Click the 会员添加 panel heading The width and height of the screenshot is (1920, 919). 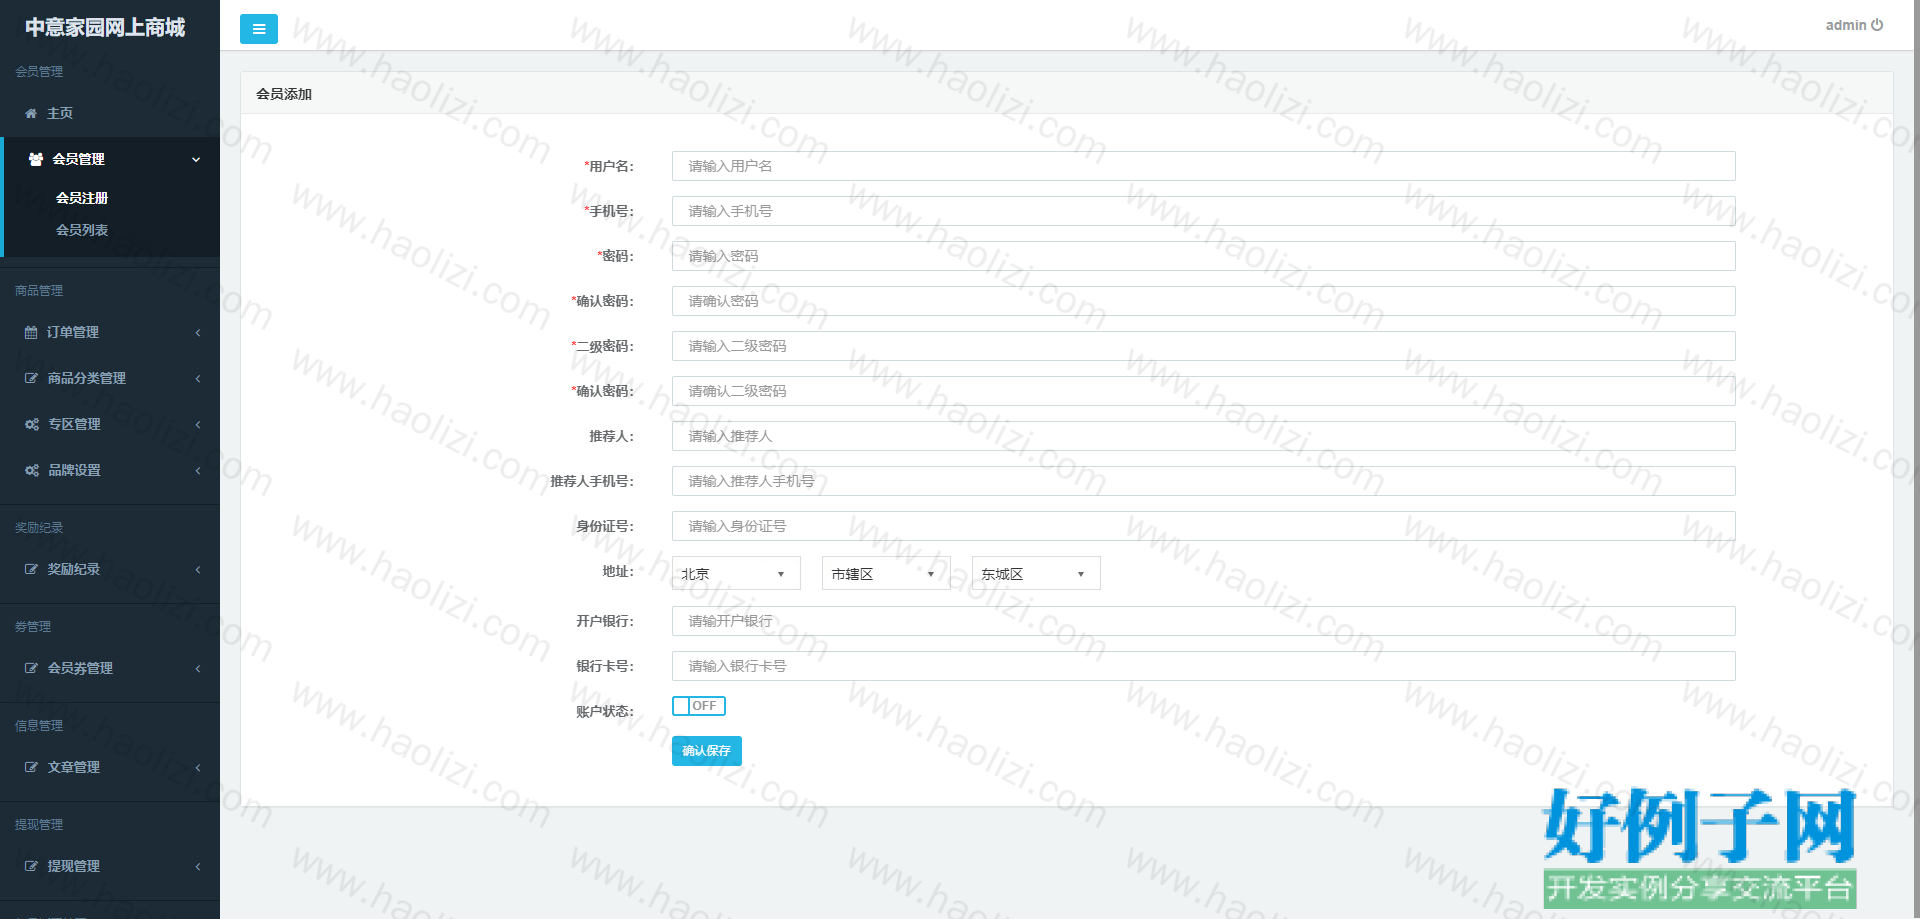click(284, 94)
